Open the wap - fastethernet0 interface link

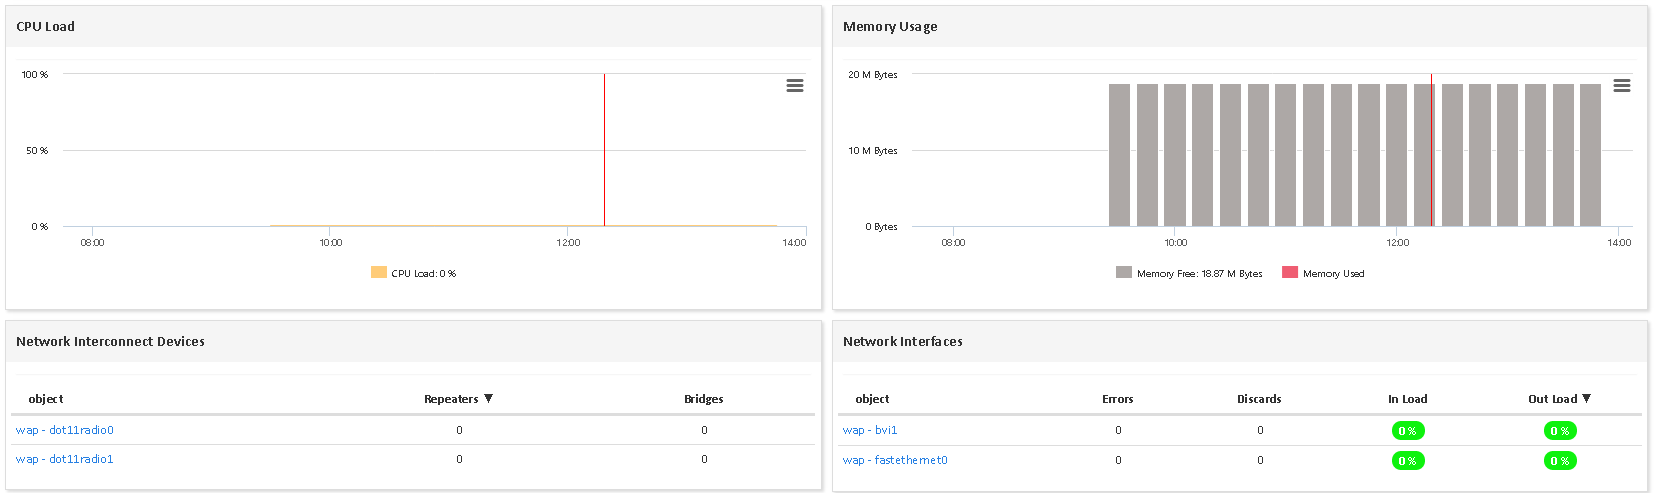(x=895, y=460)
